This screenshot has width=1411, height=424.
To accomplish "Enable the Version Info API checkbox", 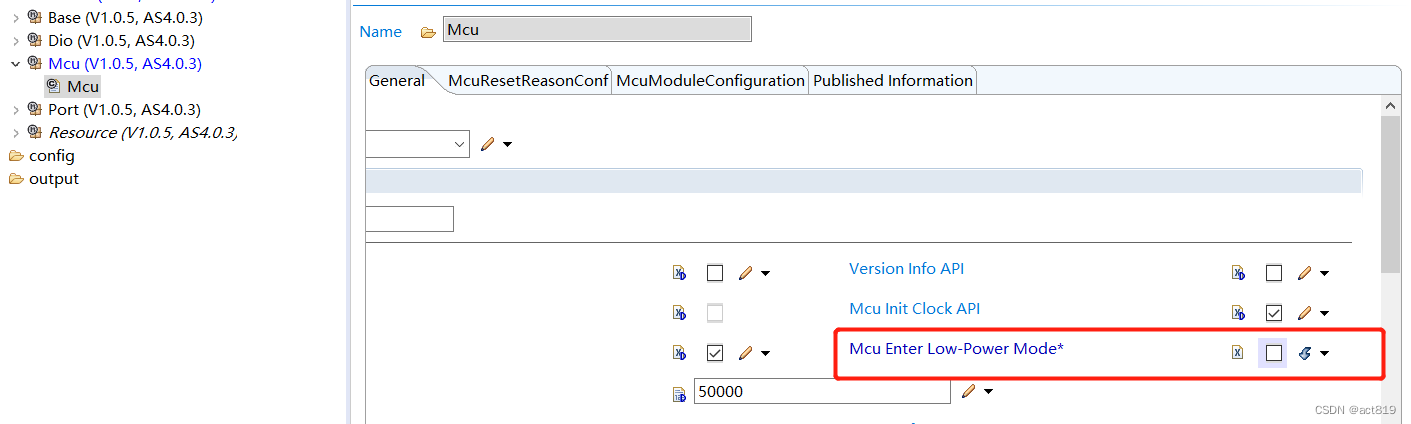I will [x=1274, y=273].
